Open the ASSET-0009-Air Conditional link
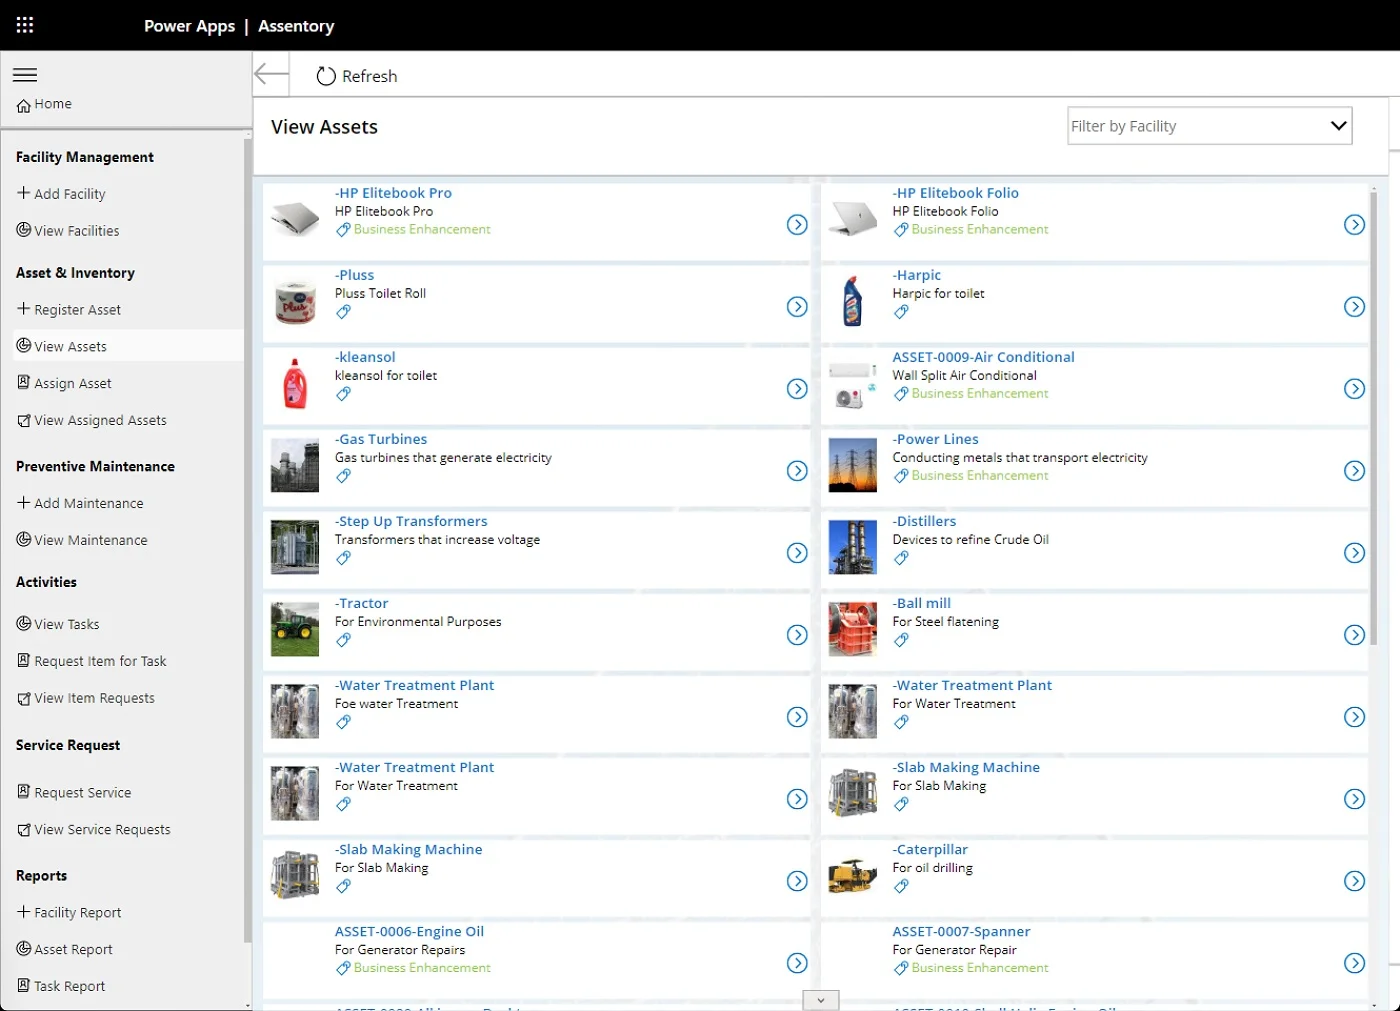 coord(983,357)
